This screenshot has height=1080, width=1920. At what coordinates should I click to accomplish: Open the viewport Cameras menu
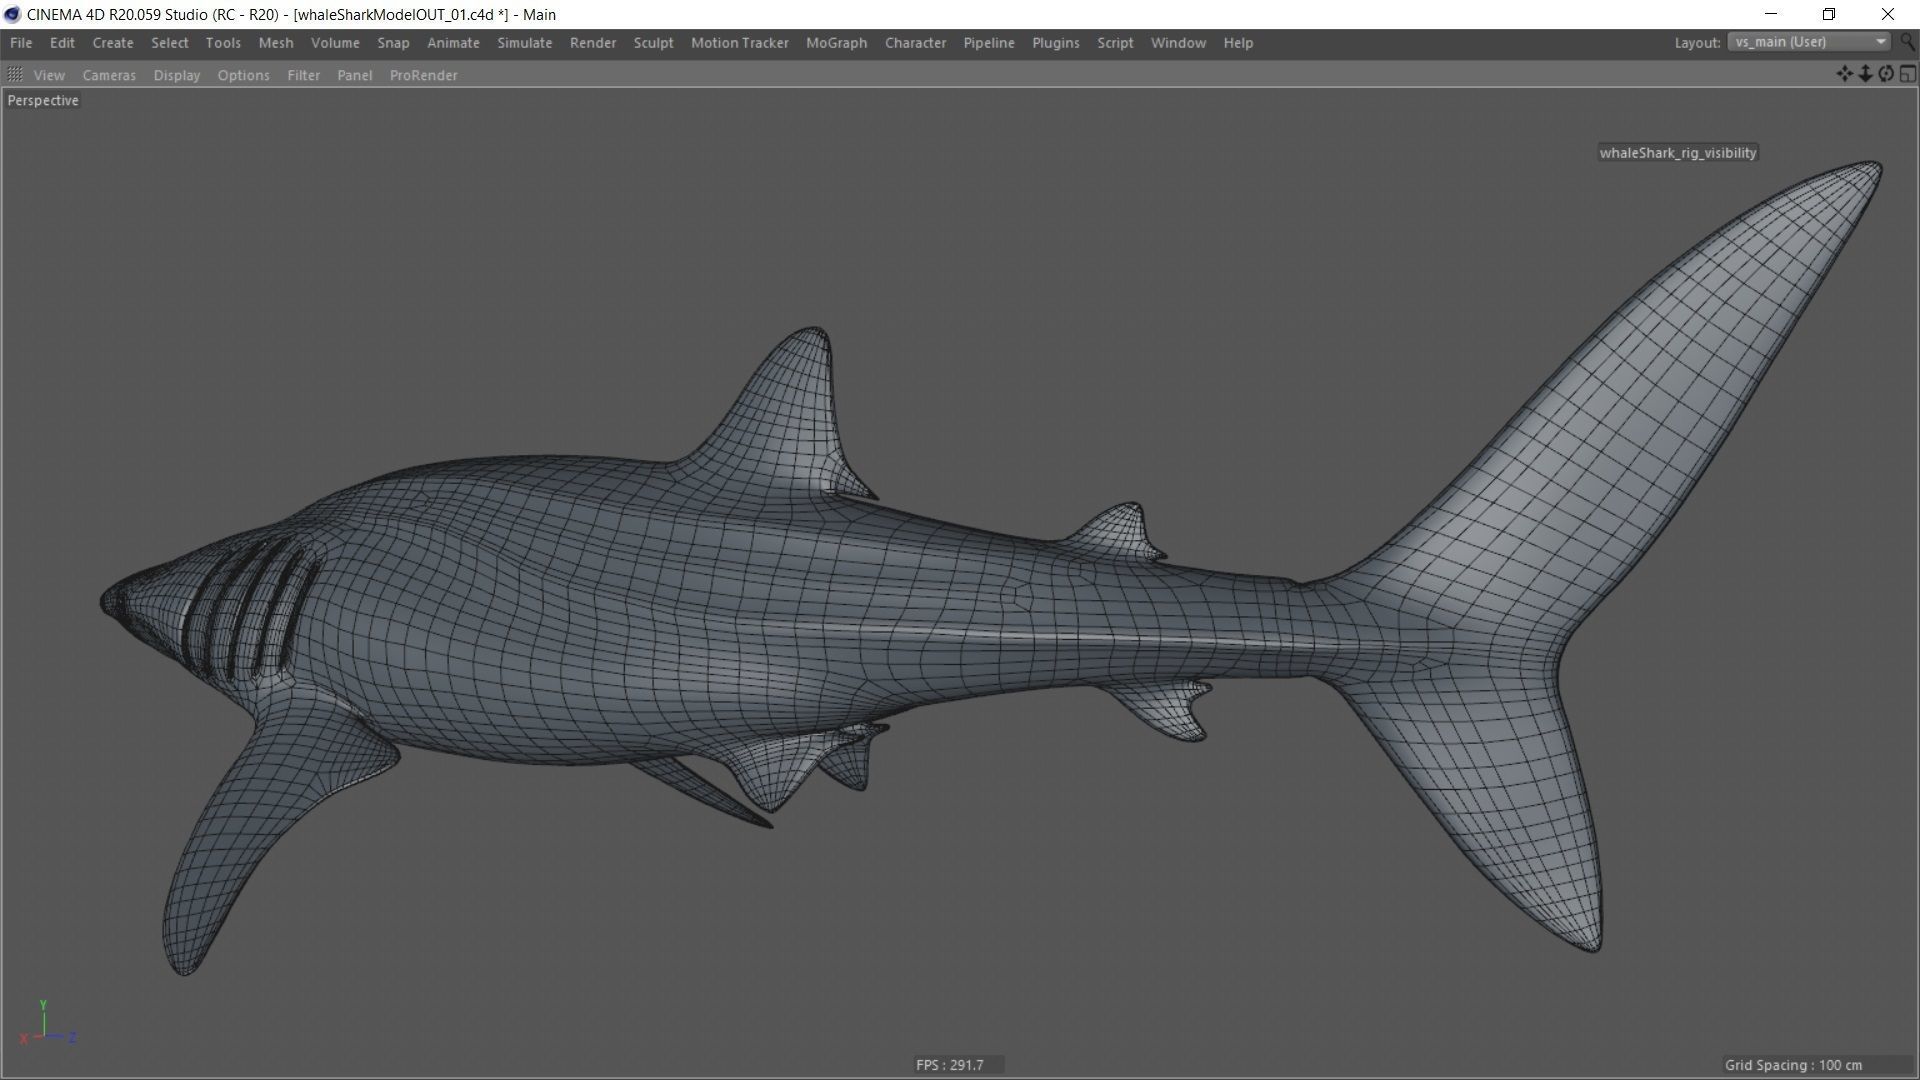pos(109,75)
